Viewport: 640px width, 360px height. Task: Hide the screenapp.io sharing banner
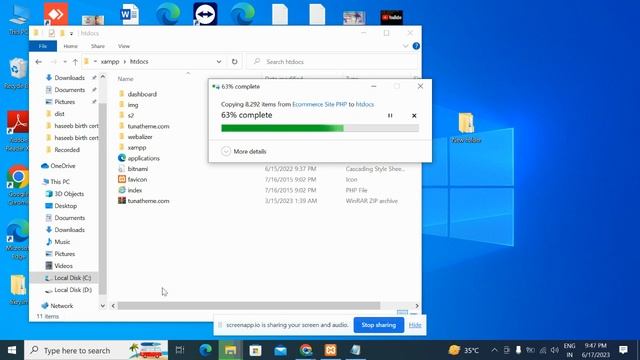tap(415, 325)
